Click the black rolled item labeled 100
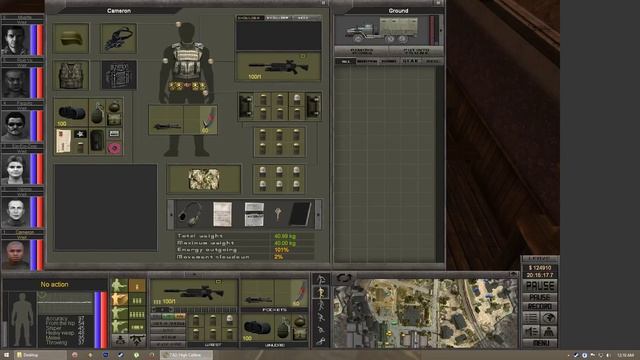The width and height of the screenshot is (640, 360). pos(71,113)
